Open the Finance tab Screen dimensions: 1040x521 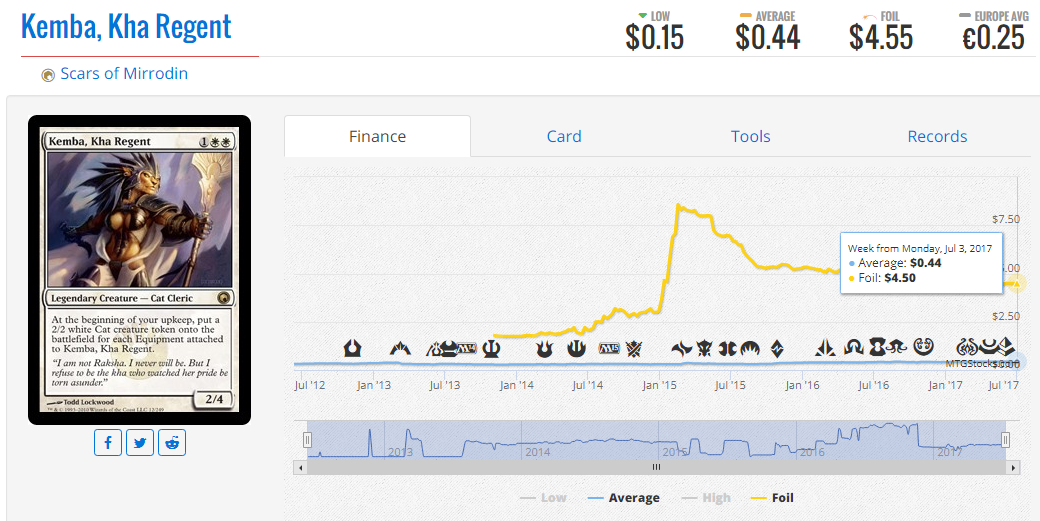377,137
